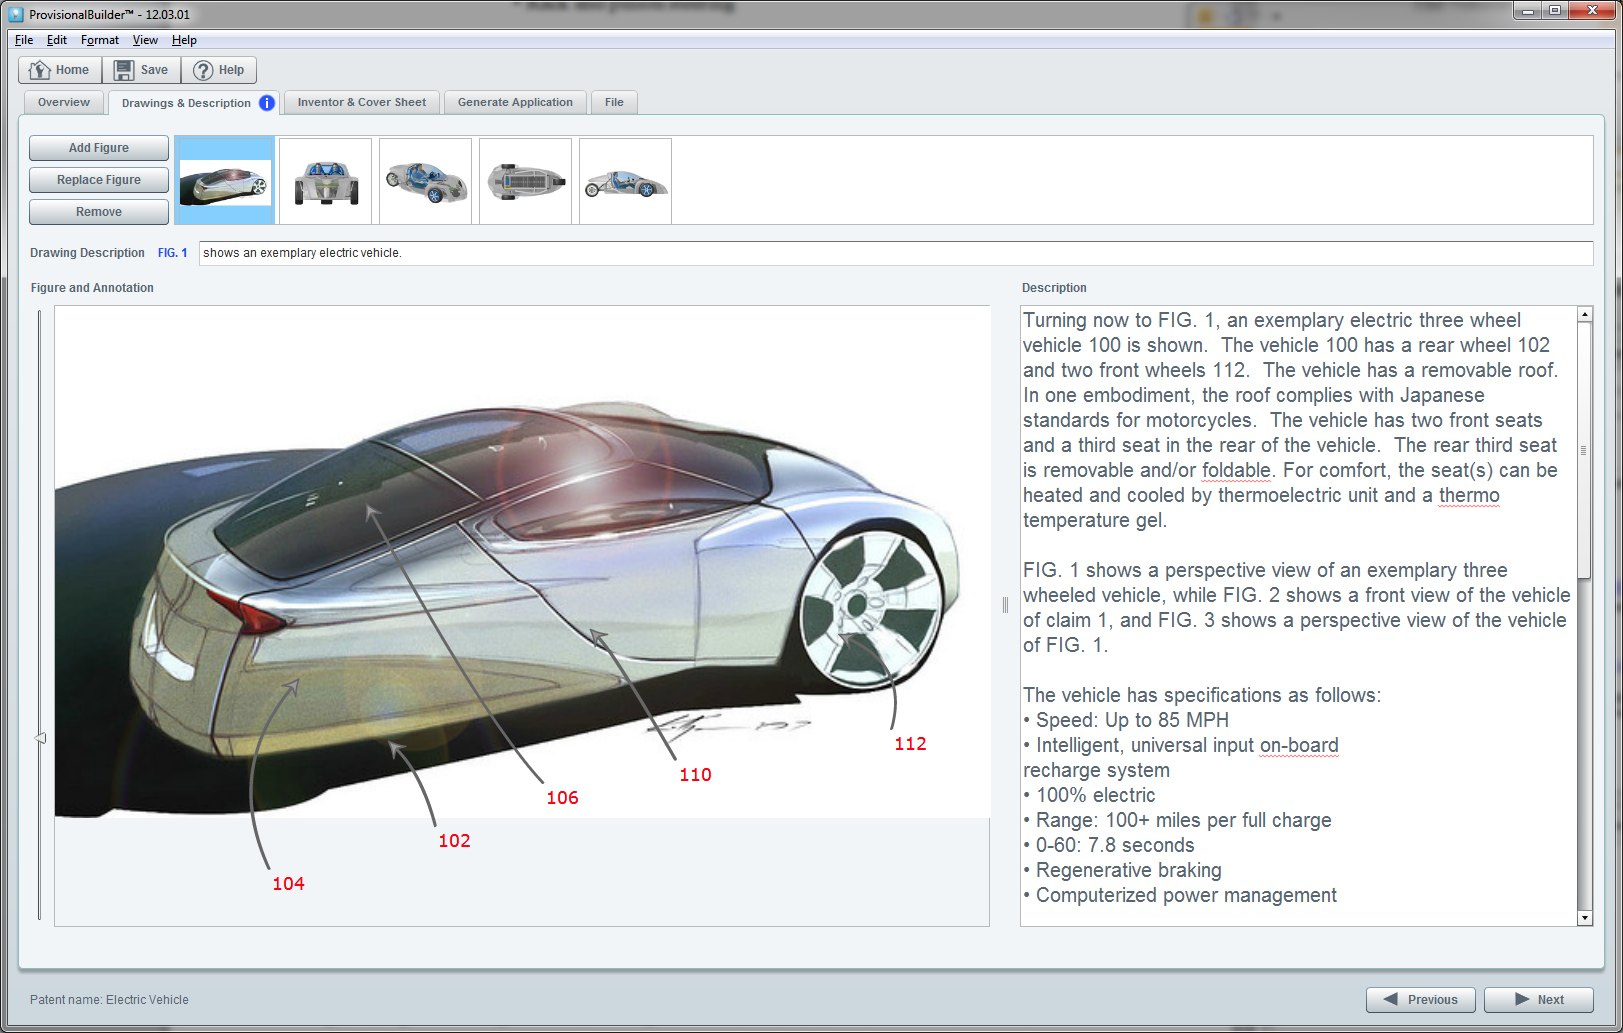Screen dimensions: 1623x1033
Task: Open Help with the question mark icon
Action: click(219, 70)
